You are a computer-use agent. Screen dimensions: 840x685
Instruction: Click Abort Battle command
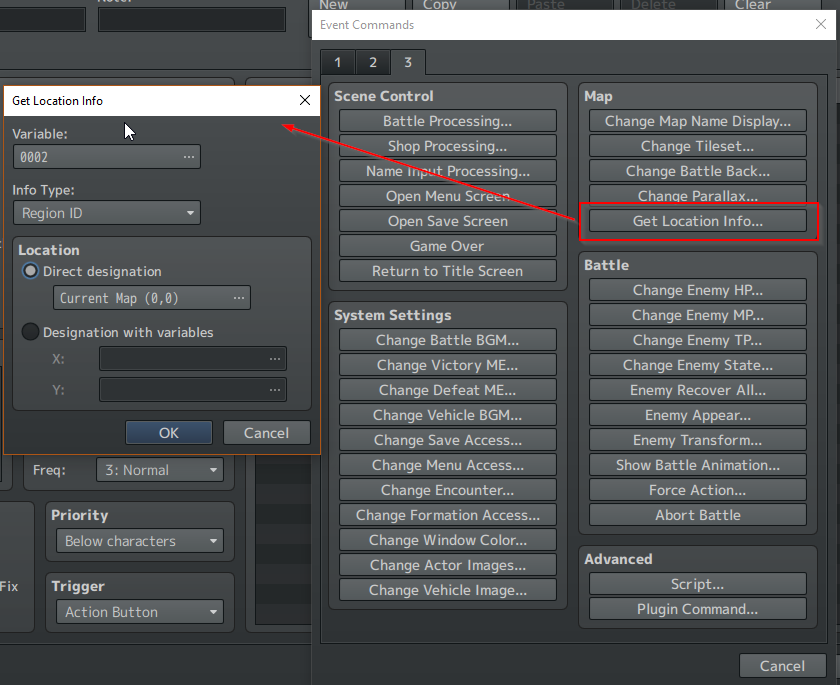698,515
